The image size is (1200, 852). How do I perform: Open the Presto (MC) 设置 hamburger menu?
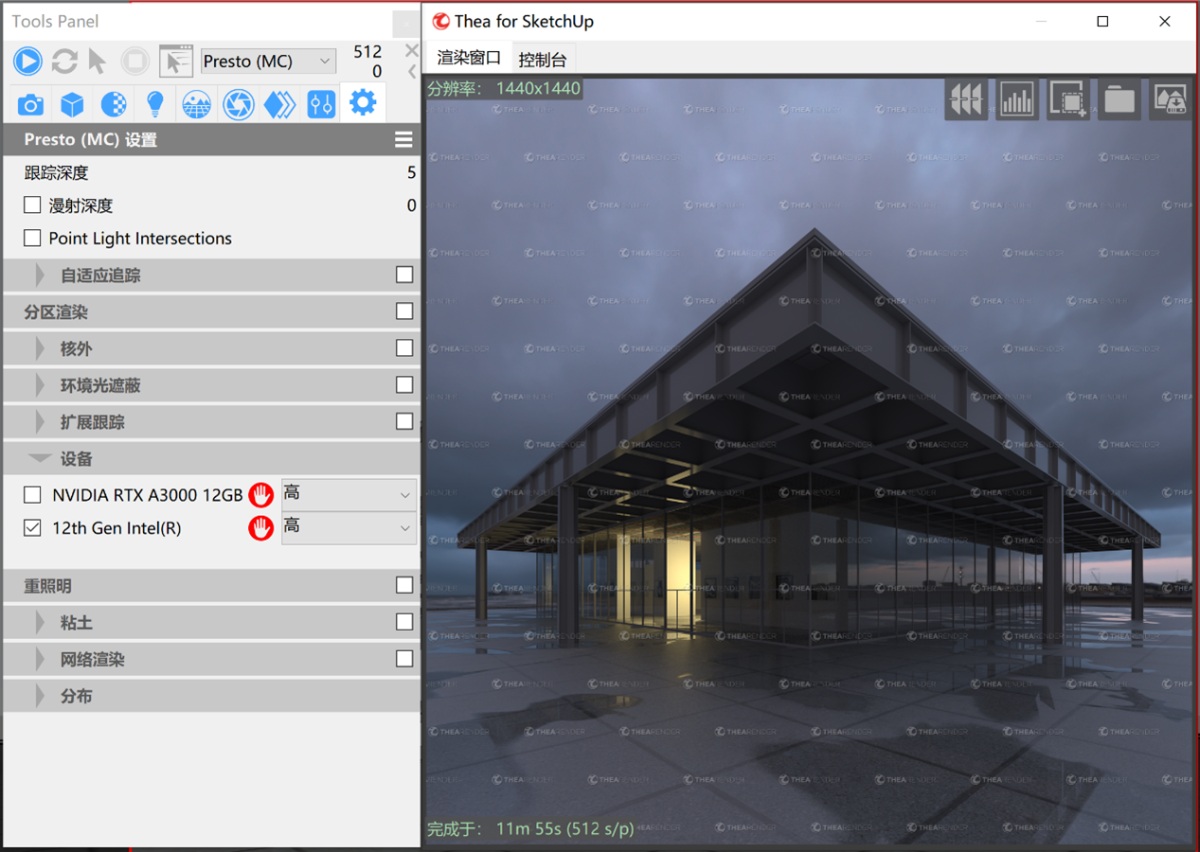(404, 140)
